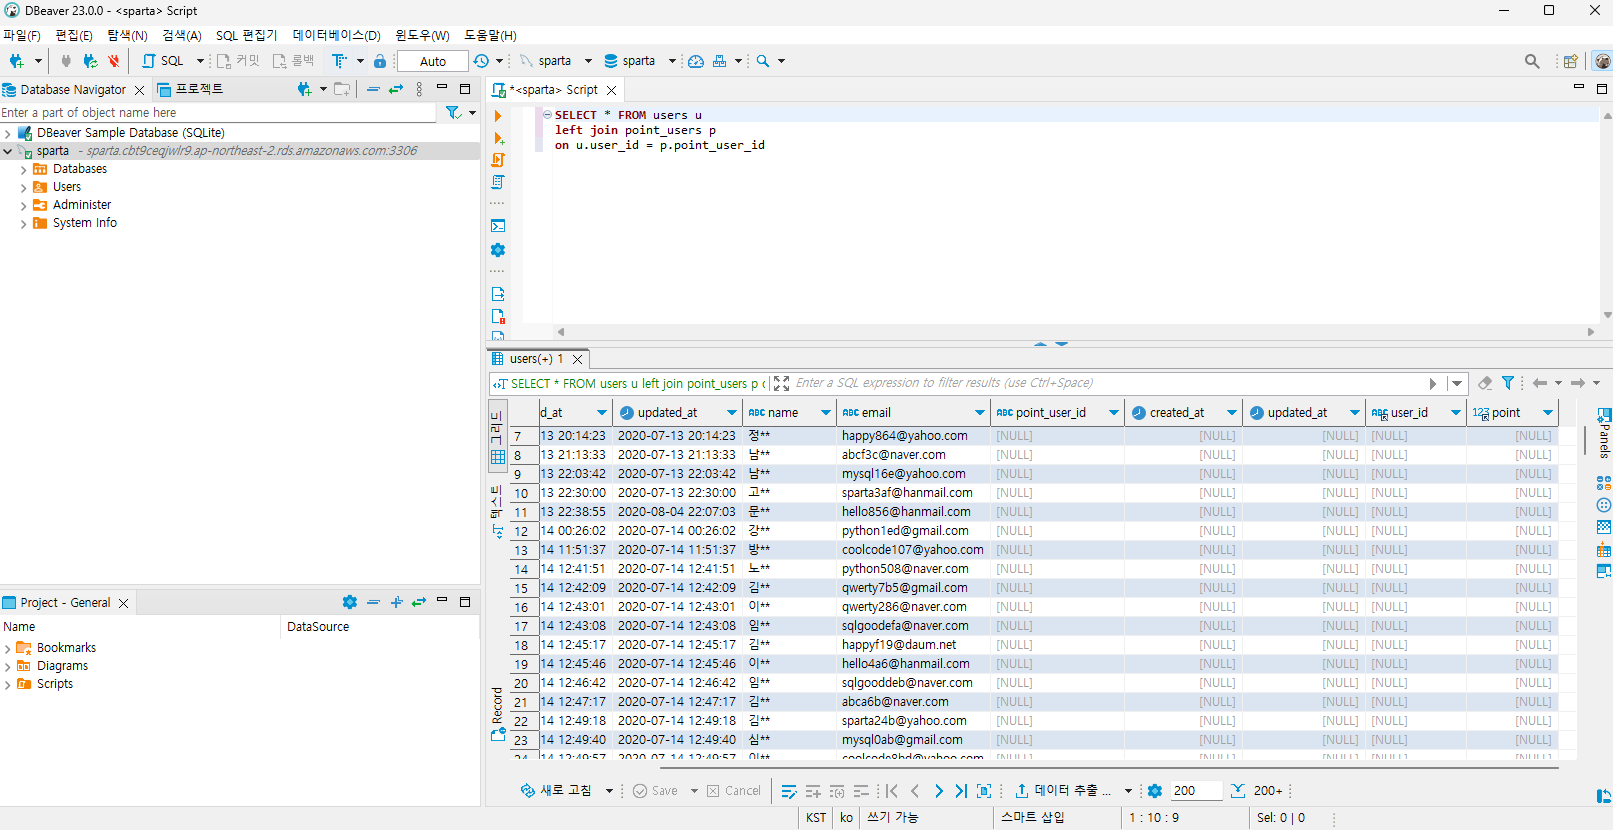Click the new database connection plug icon
Screen dimensions: 1613x830
(17, 61)
